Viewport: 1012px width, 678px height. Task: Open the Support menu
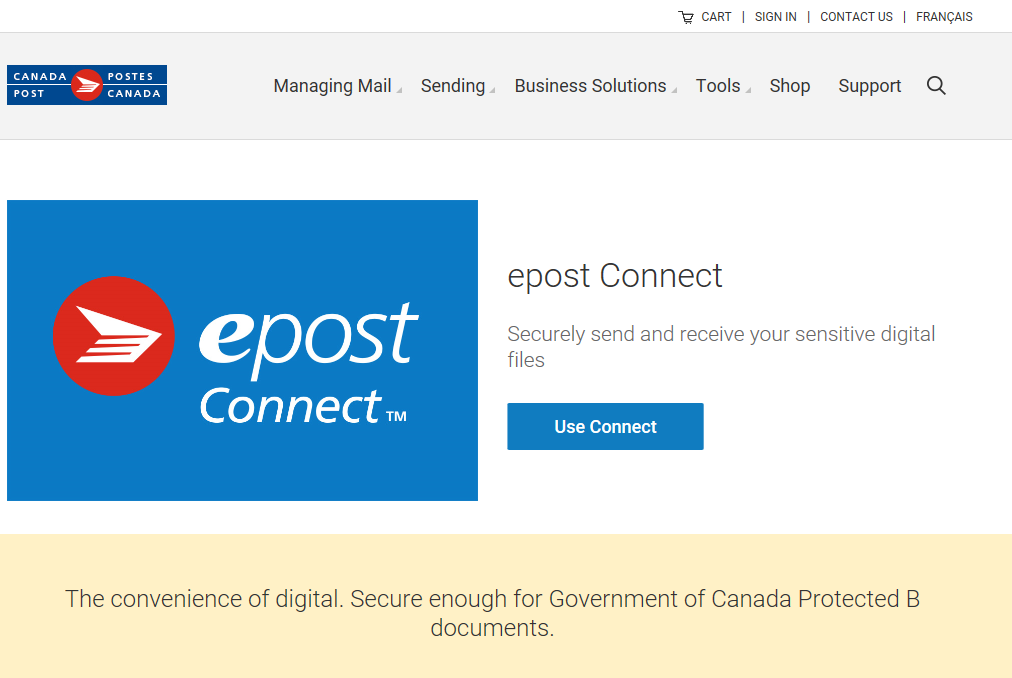pyautogui.click(x=869, y=86)
